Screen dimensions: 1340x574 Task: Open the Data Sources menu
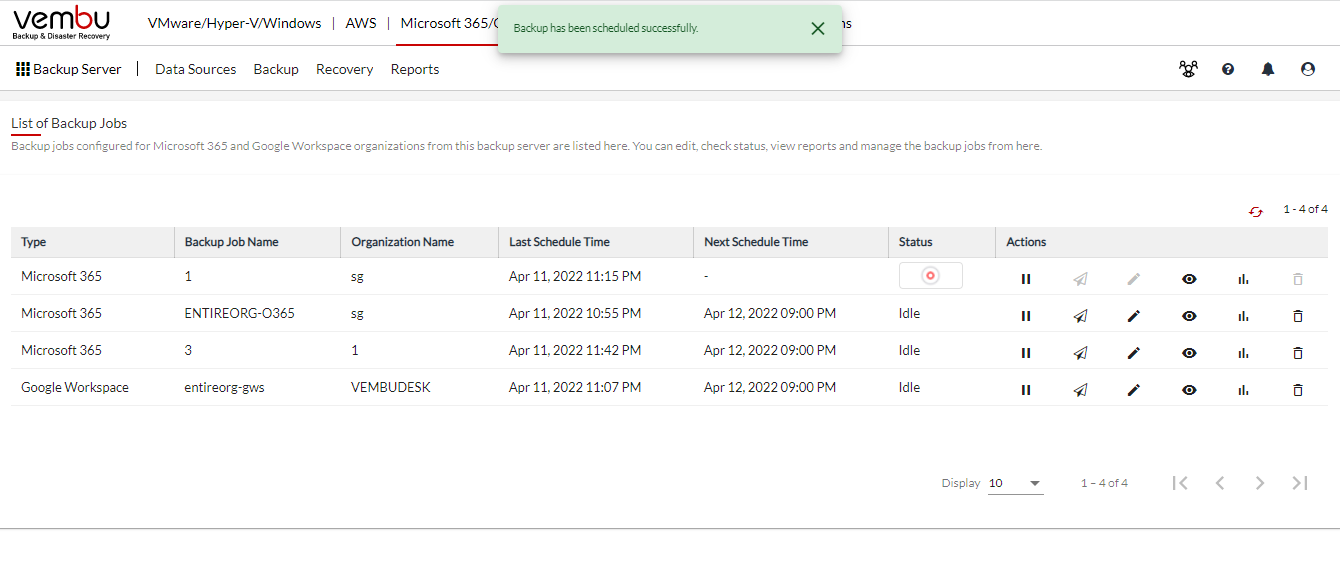[x=196, y=69]
